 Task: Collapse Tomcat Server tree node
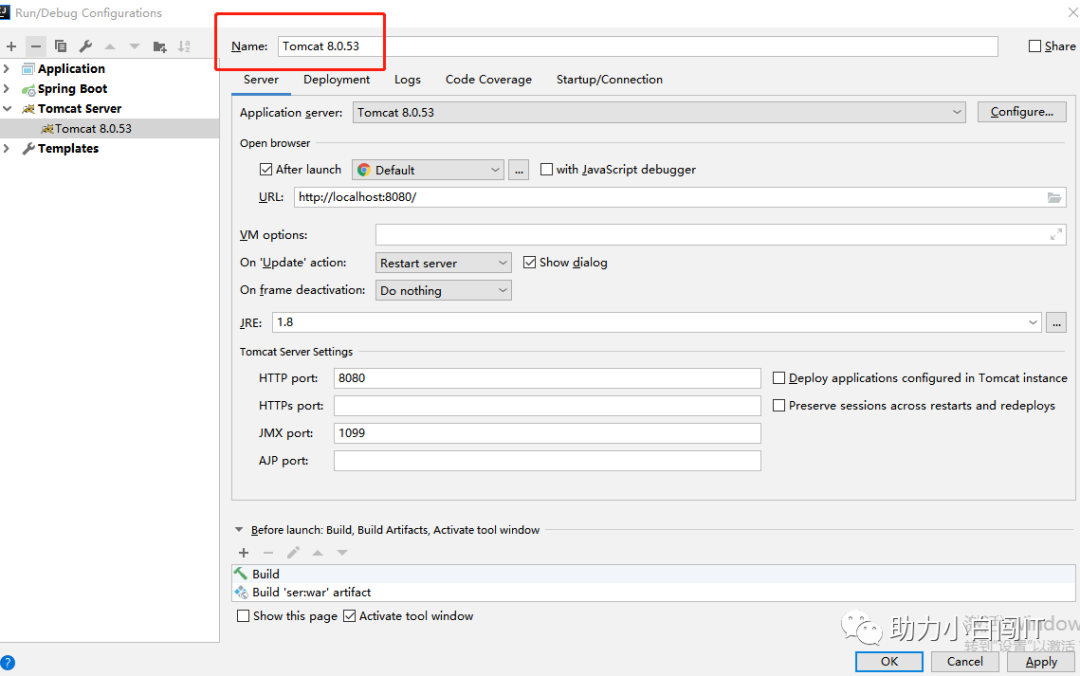click(7, 109)
